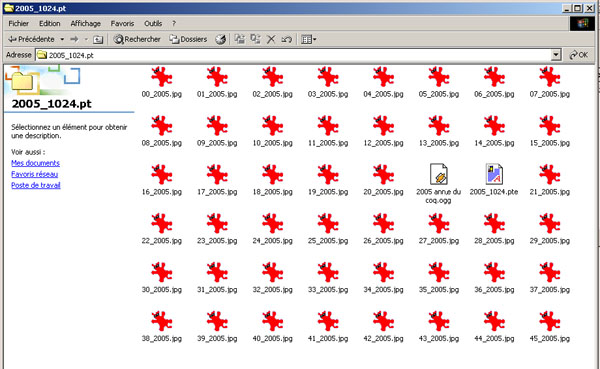Image resolution: width=600 pixels, height=369 pixels.
Task: Select the 2005 année du coq.ogg audio file
Action: click(x=439, y=174)
